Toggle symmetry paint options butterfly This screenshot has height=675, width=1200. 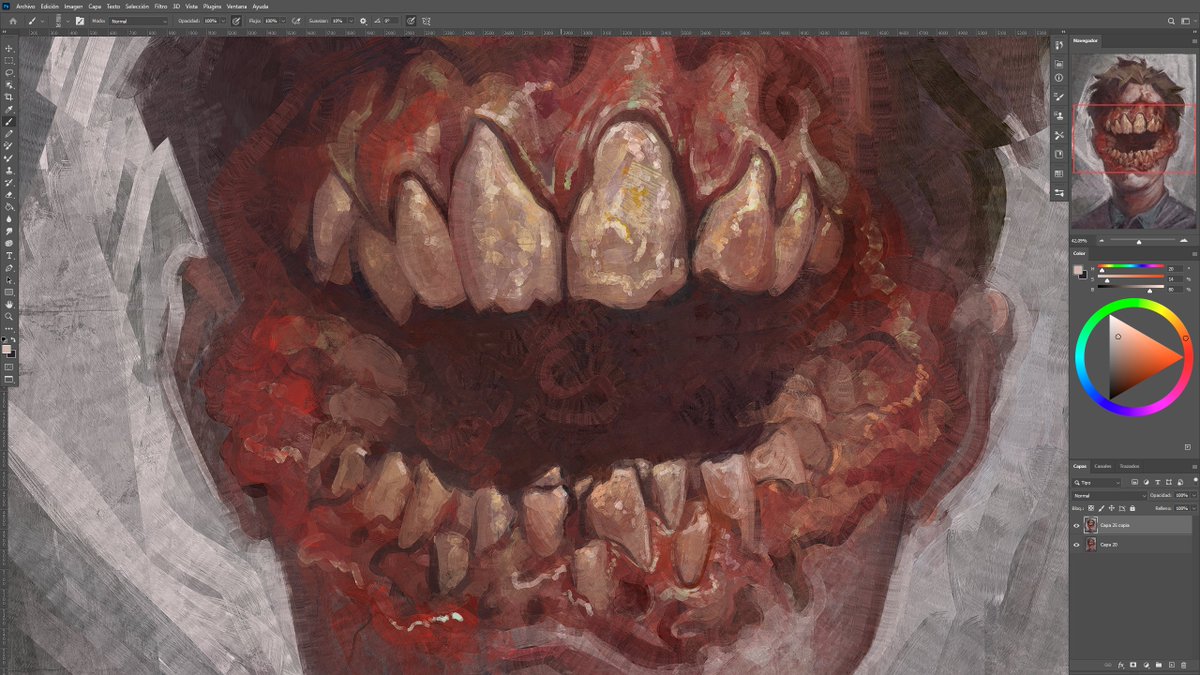pos(427,21)
